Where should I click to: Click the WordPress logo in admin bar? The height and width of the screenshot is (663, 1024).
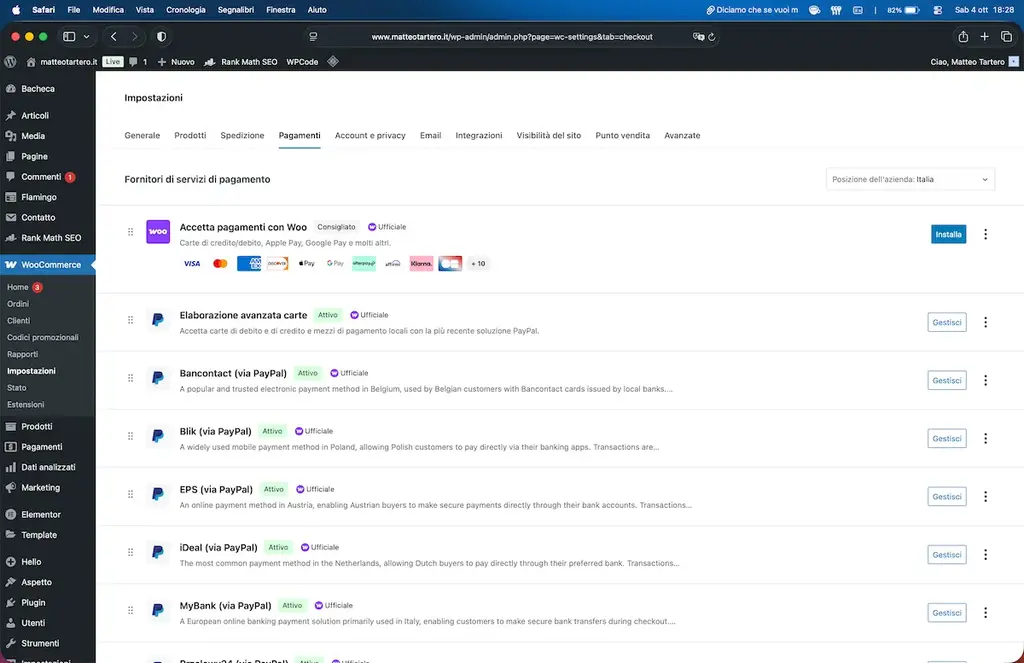point(10,61)
